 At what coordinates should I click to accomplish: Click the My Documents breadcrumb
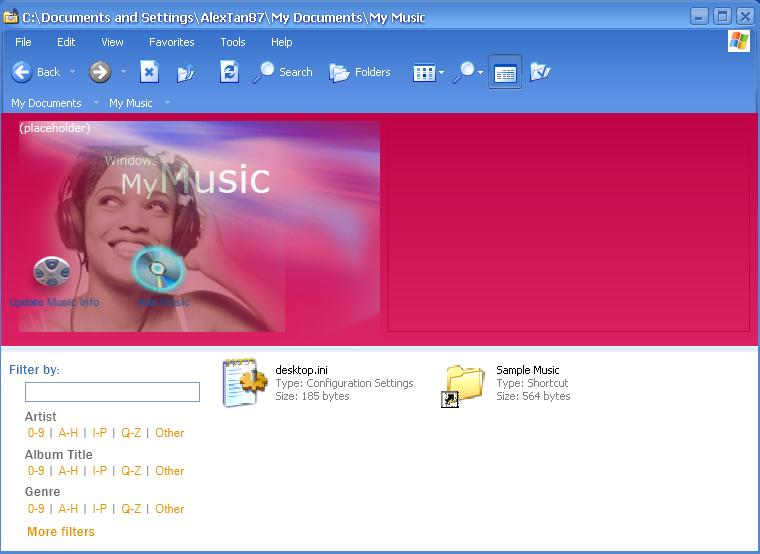(x=46, y=103)
